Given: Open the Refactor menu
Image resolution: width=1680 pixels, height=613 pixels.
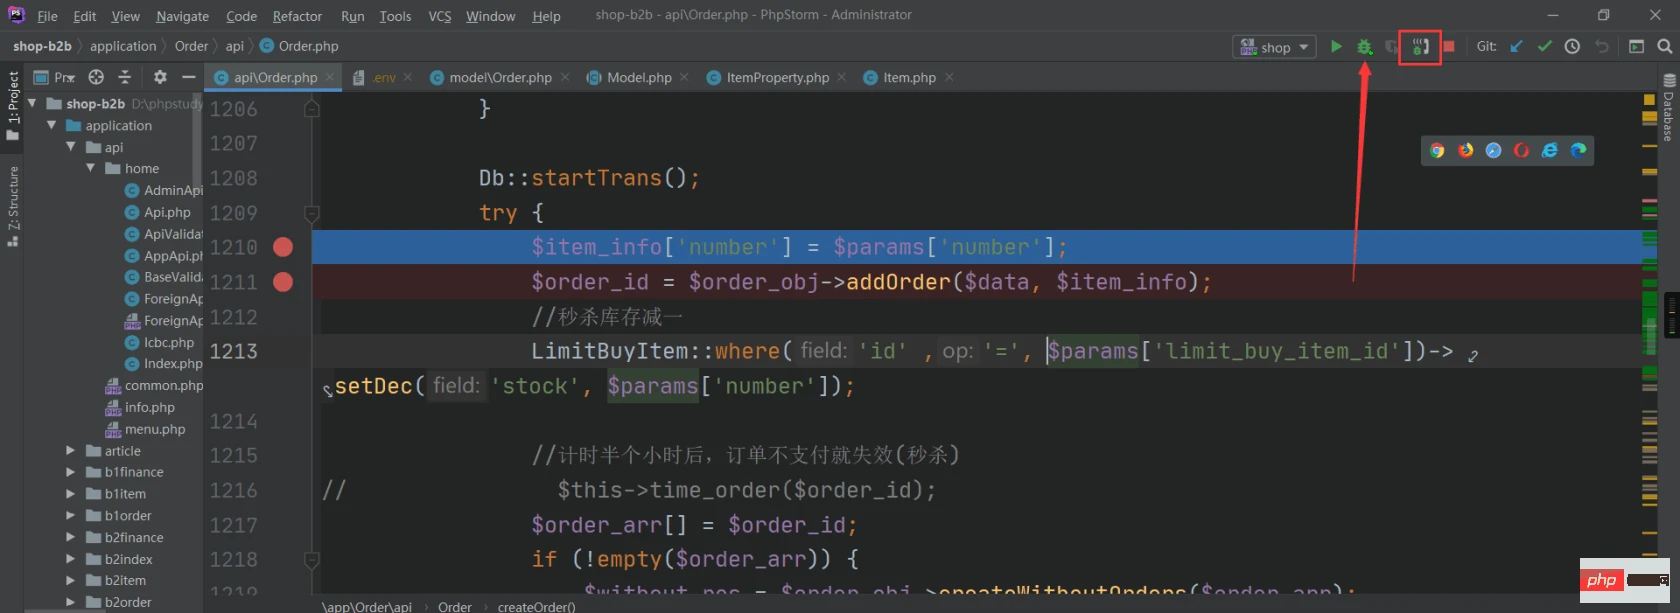Looking at the screenshot, I should tap(297, 16).
